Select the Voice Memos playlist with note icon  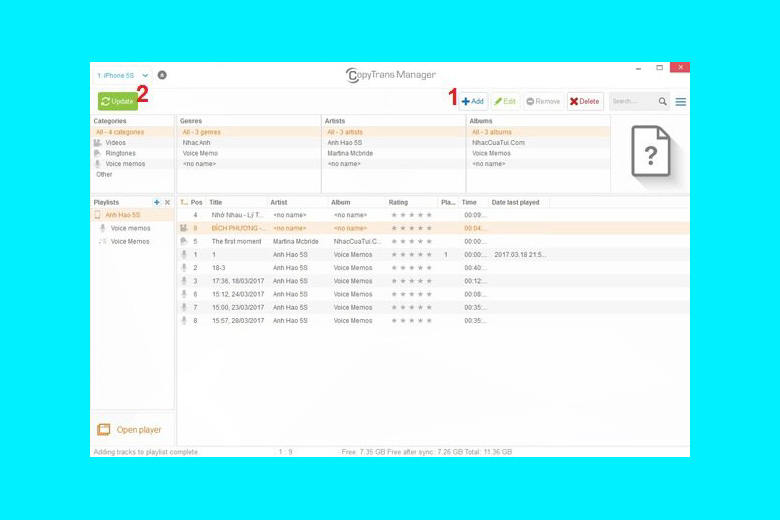point(132,241)
